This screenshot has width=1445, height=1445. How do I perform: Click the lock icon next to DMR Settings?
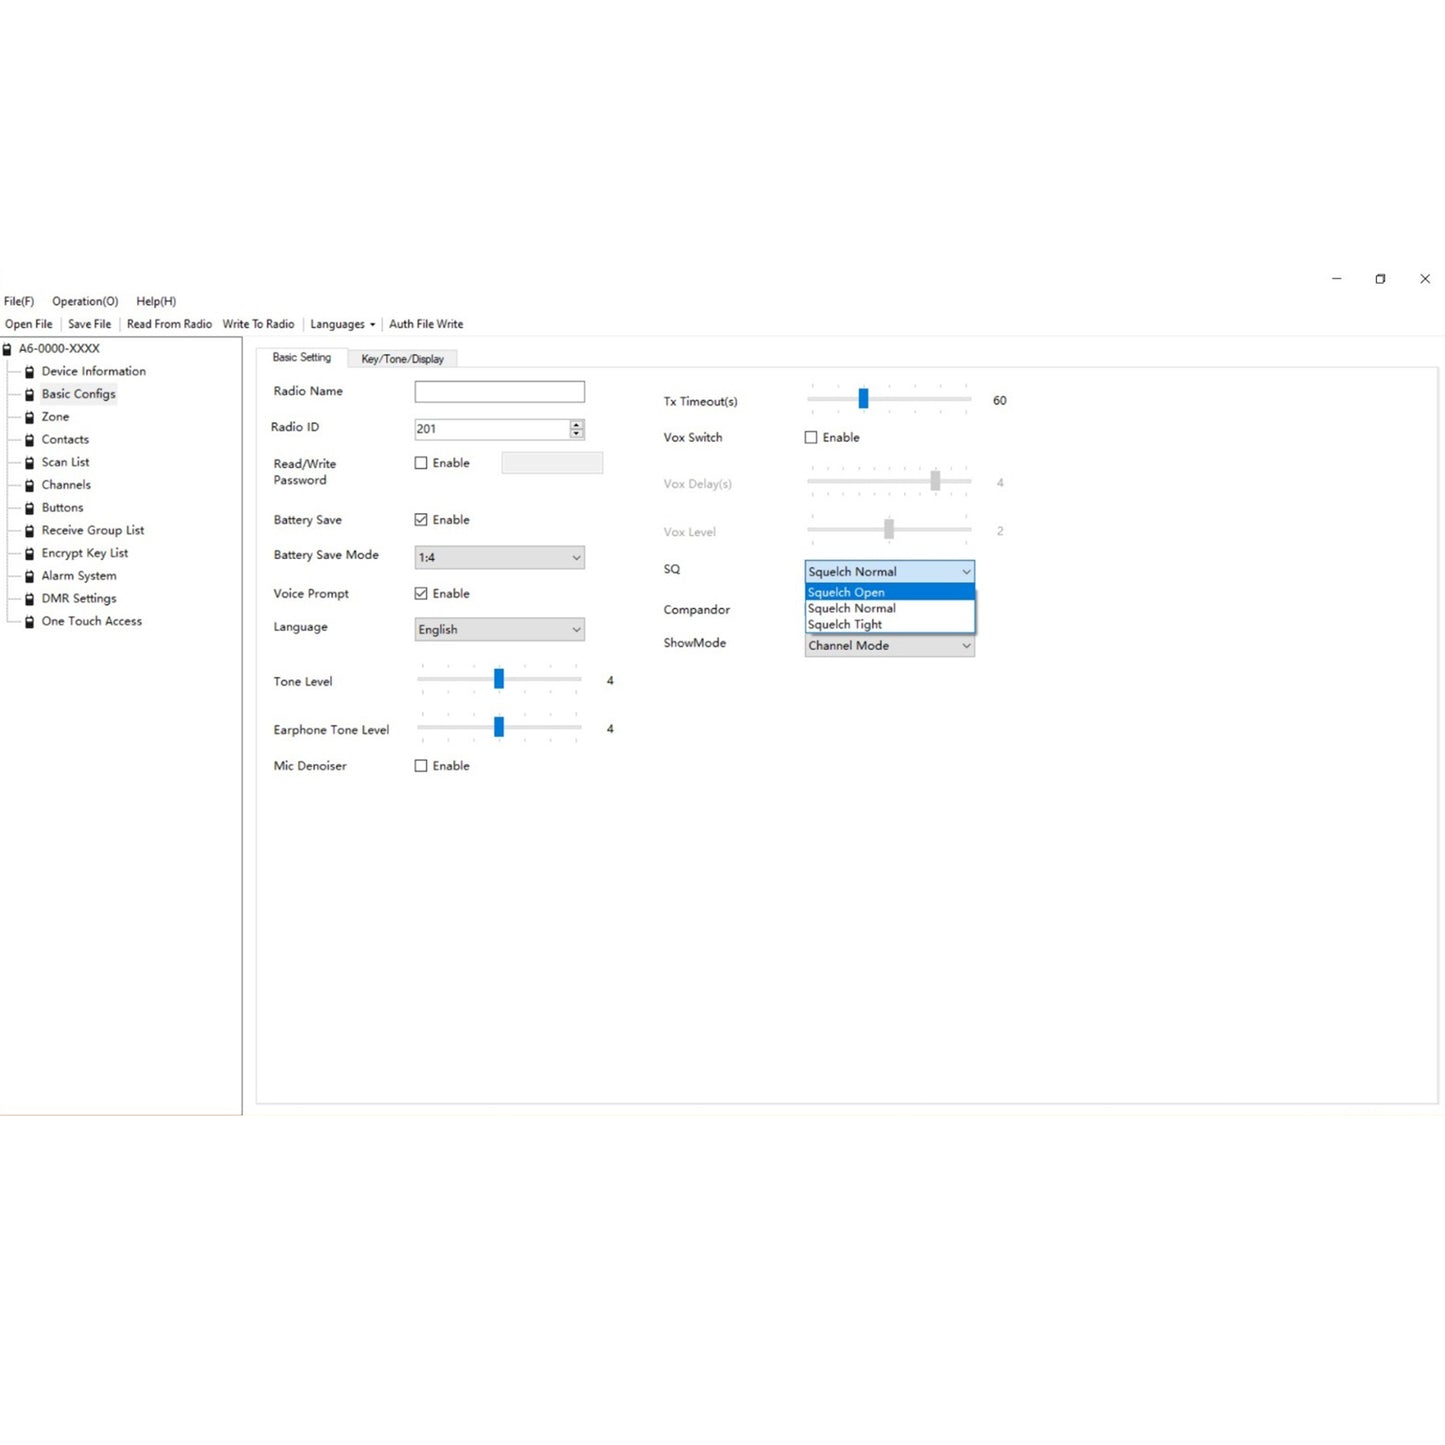[x=29, y=599]
